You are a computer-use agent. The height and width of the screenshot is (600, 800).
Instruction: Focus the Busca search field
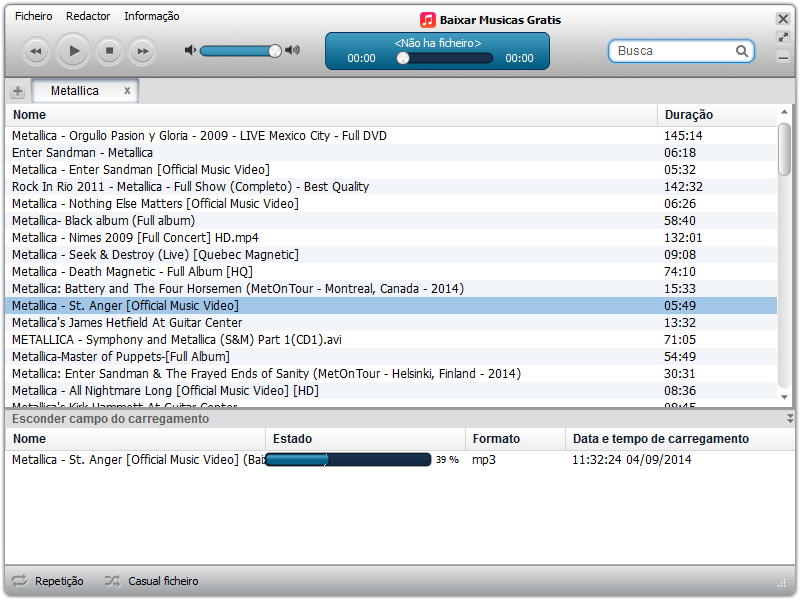(x=681, y=51)
